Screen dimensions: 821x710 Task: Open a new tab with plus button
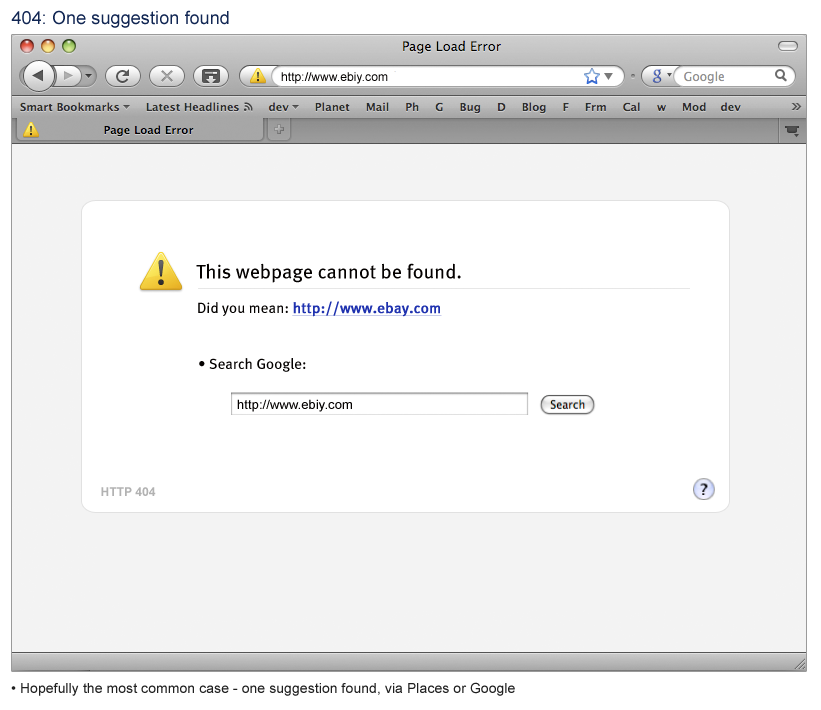(x=279, y=129)
